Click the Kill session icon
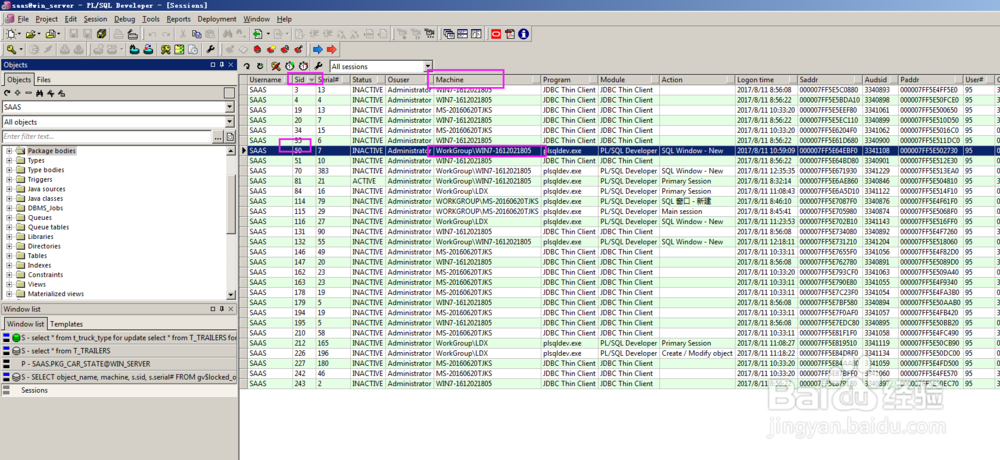Viewport: 1000px width, 460px height. click(x=276, y=66)
